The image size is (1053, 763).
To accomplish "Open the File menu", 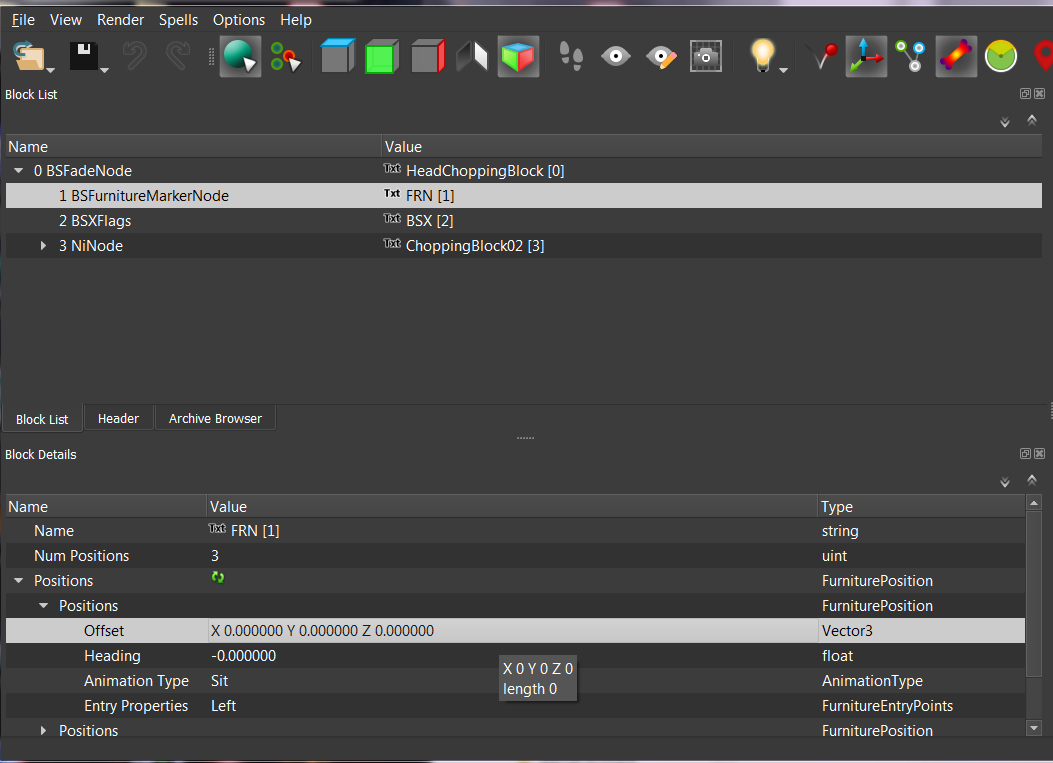I will [23, 20].
